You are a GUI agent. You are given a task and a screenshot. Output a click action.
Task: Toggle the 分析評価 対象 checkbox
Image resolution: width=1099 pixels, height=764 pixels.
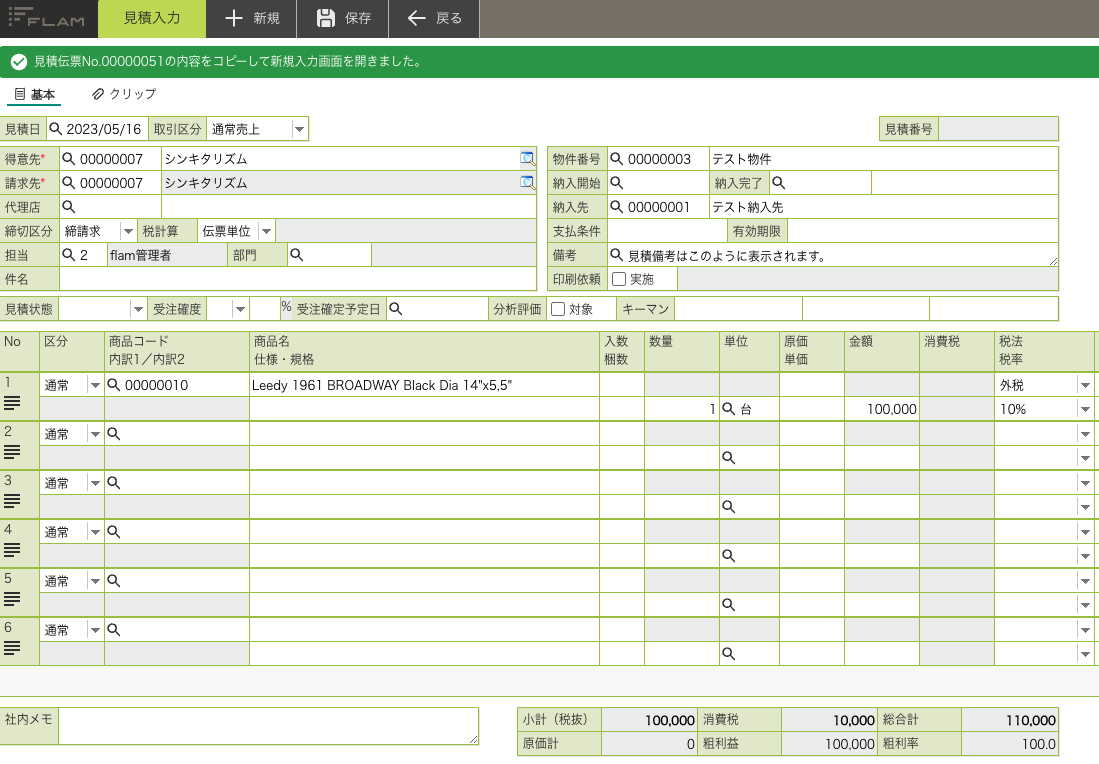[558, 309]
